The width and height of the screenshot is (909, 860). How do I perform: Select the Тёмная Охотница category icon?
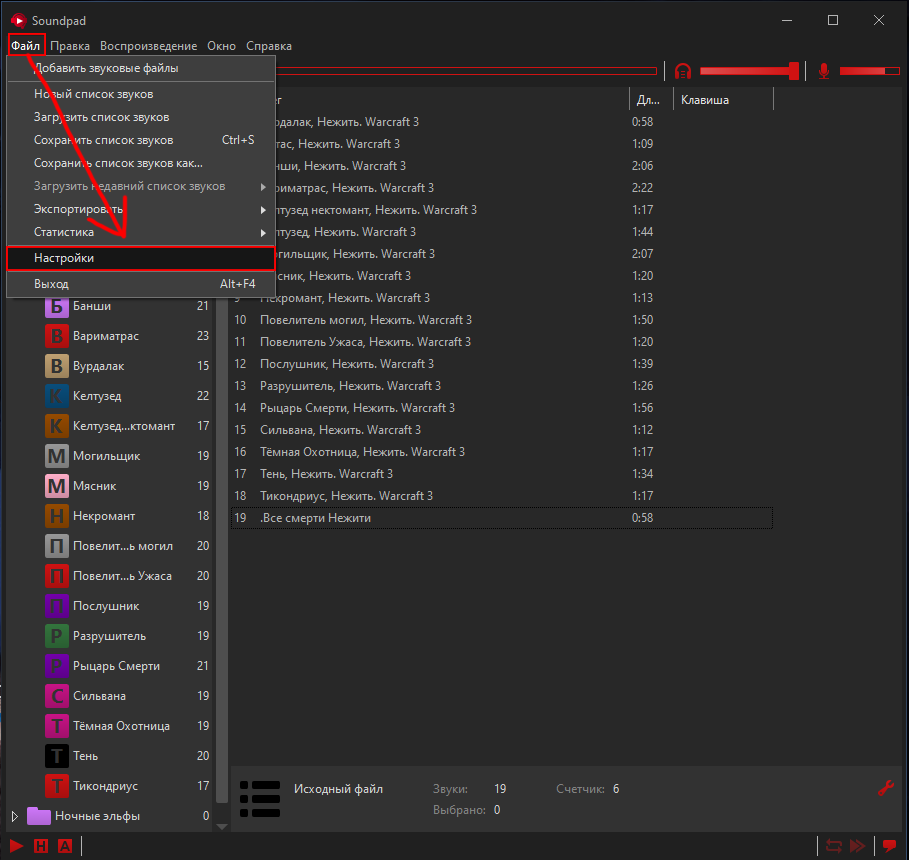(x=57, y=726)
